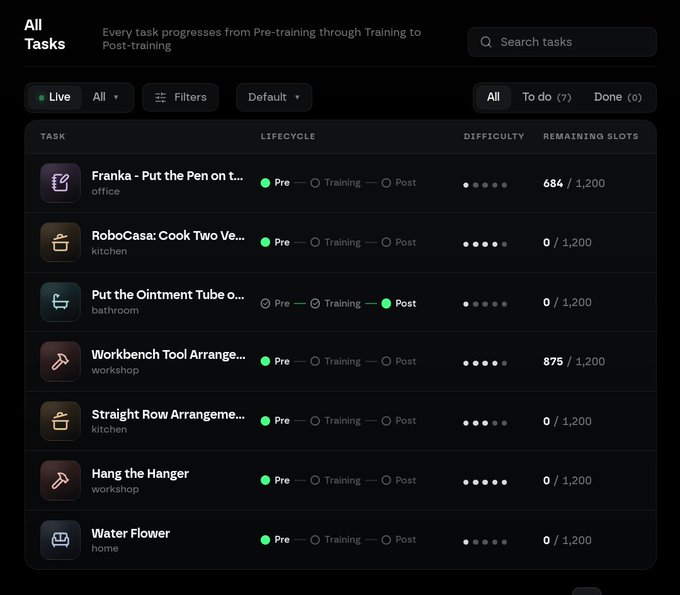Sort by the TASK column header

[x=53, y=136]
